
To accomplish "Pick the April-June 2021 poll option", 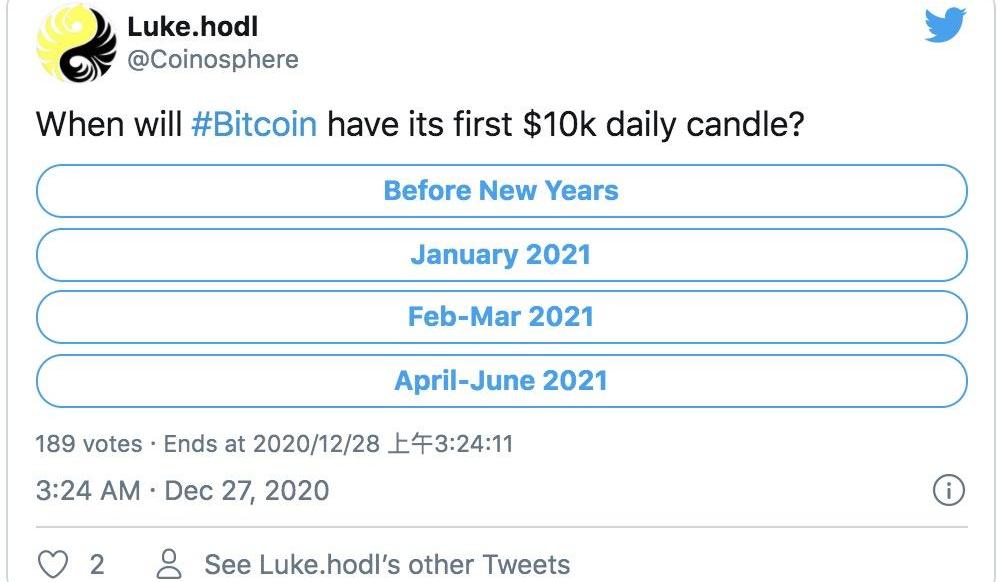I will pos(502,381).
